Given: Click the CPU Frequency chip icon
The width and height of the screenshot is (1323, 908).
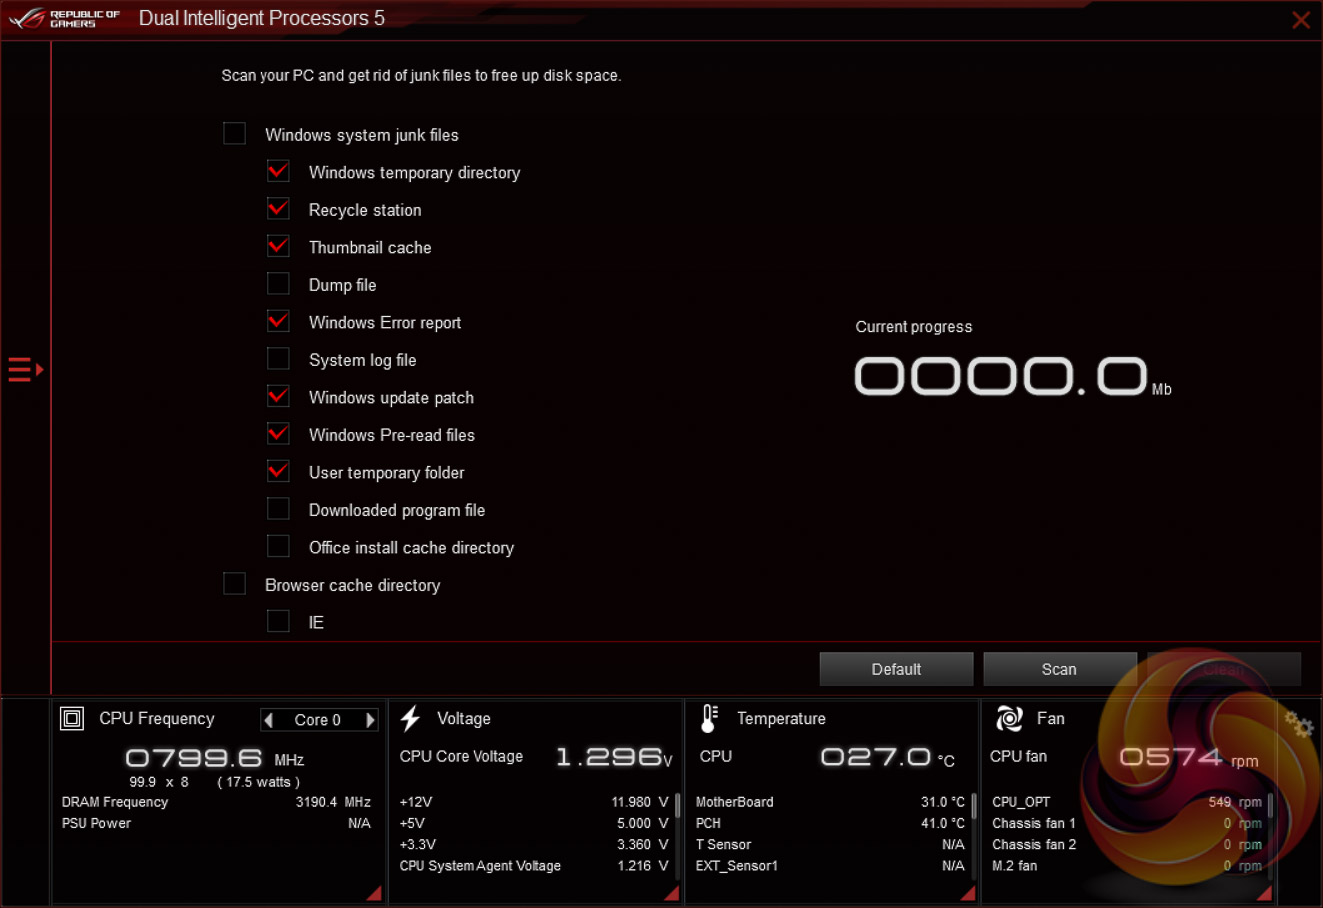Looking at the screenshot, I should pyautogui.click(x=72, y=719).
